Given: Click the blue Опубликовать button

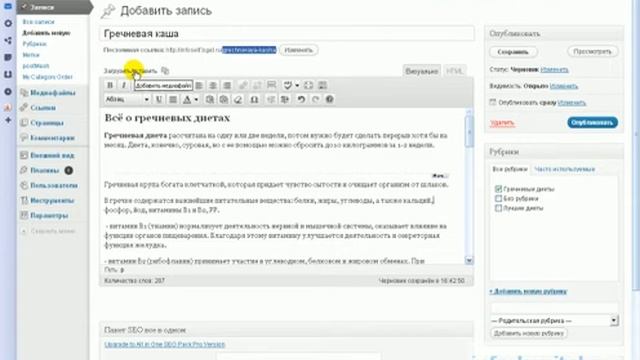Looking at the screenshot, I should pyautogui.click(x=592, y=122).
